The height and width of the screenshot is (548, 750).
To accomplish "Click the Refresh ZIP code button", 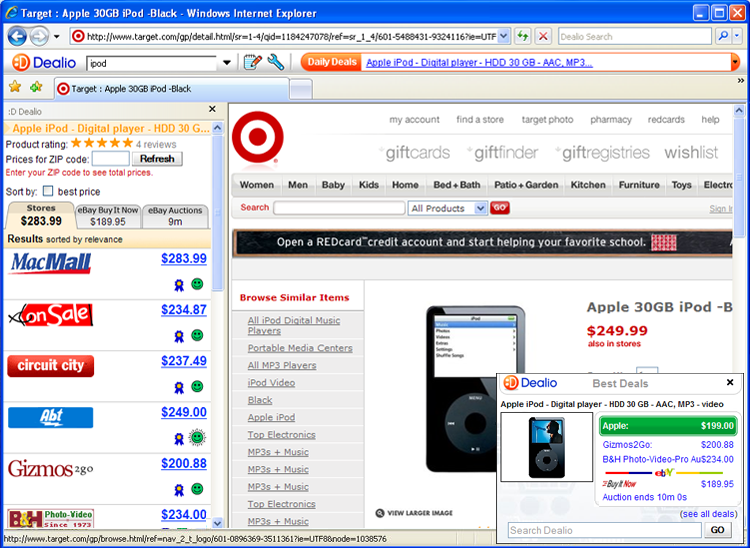I will [157, 159].
